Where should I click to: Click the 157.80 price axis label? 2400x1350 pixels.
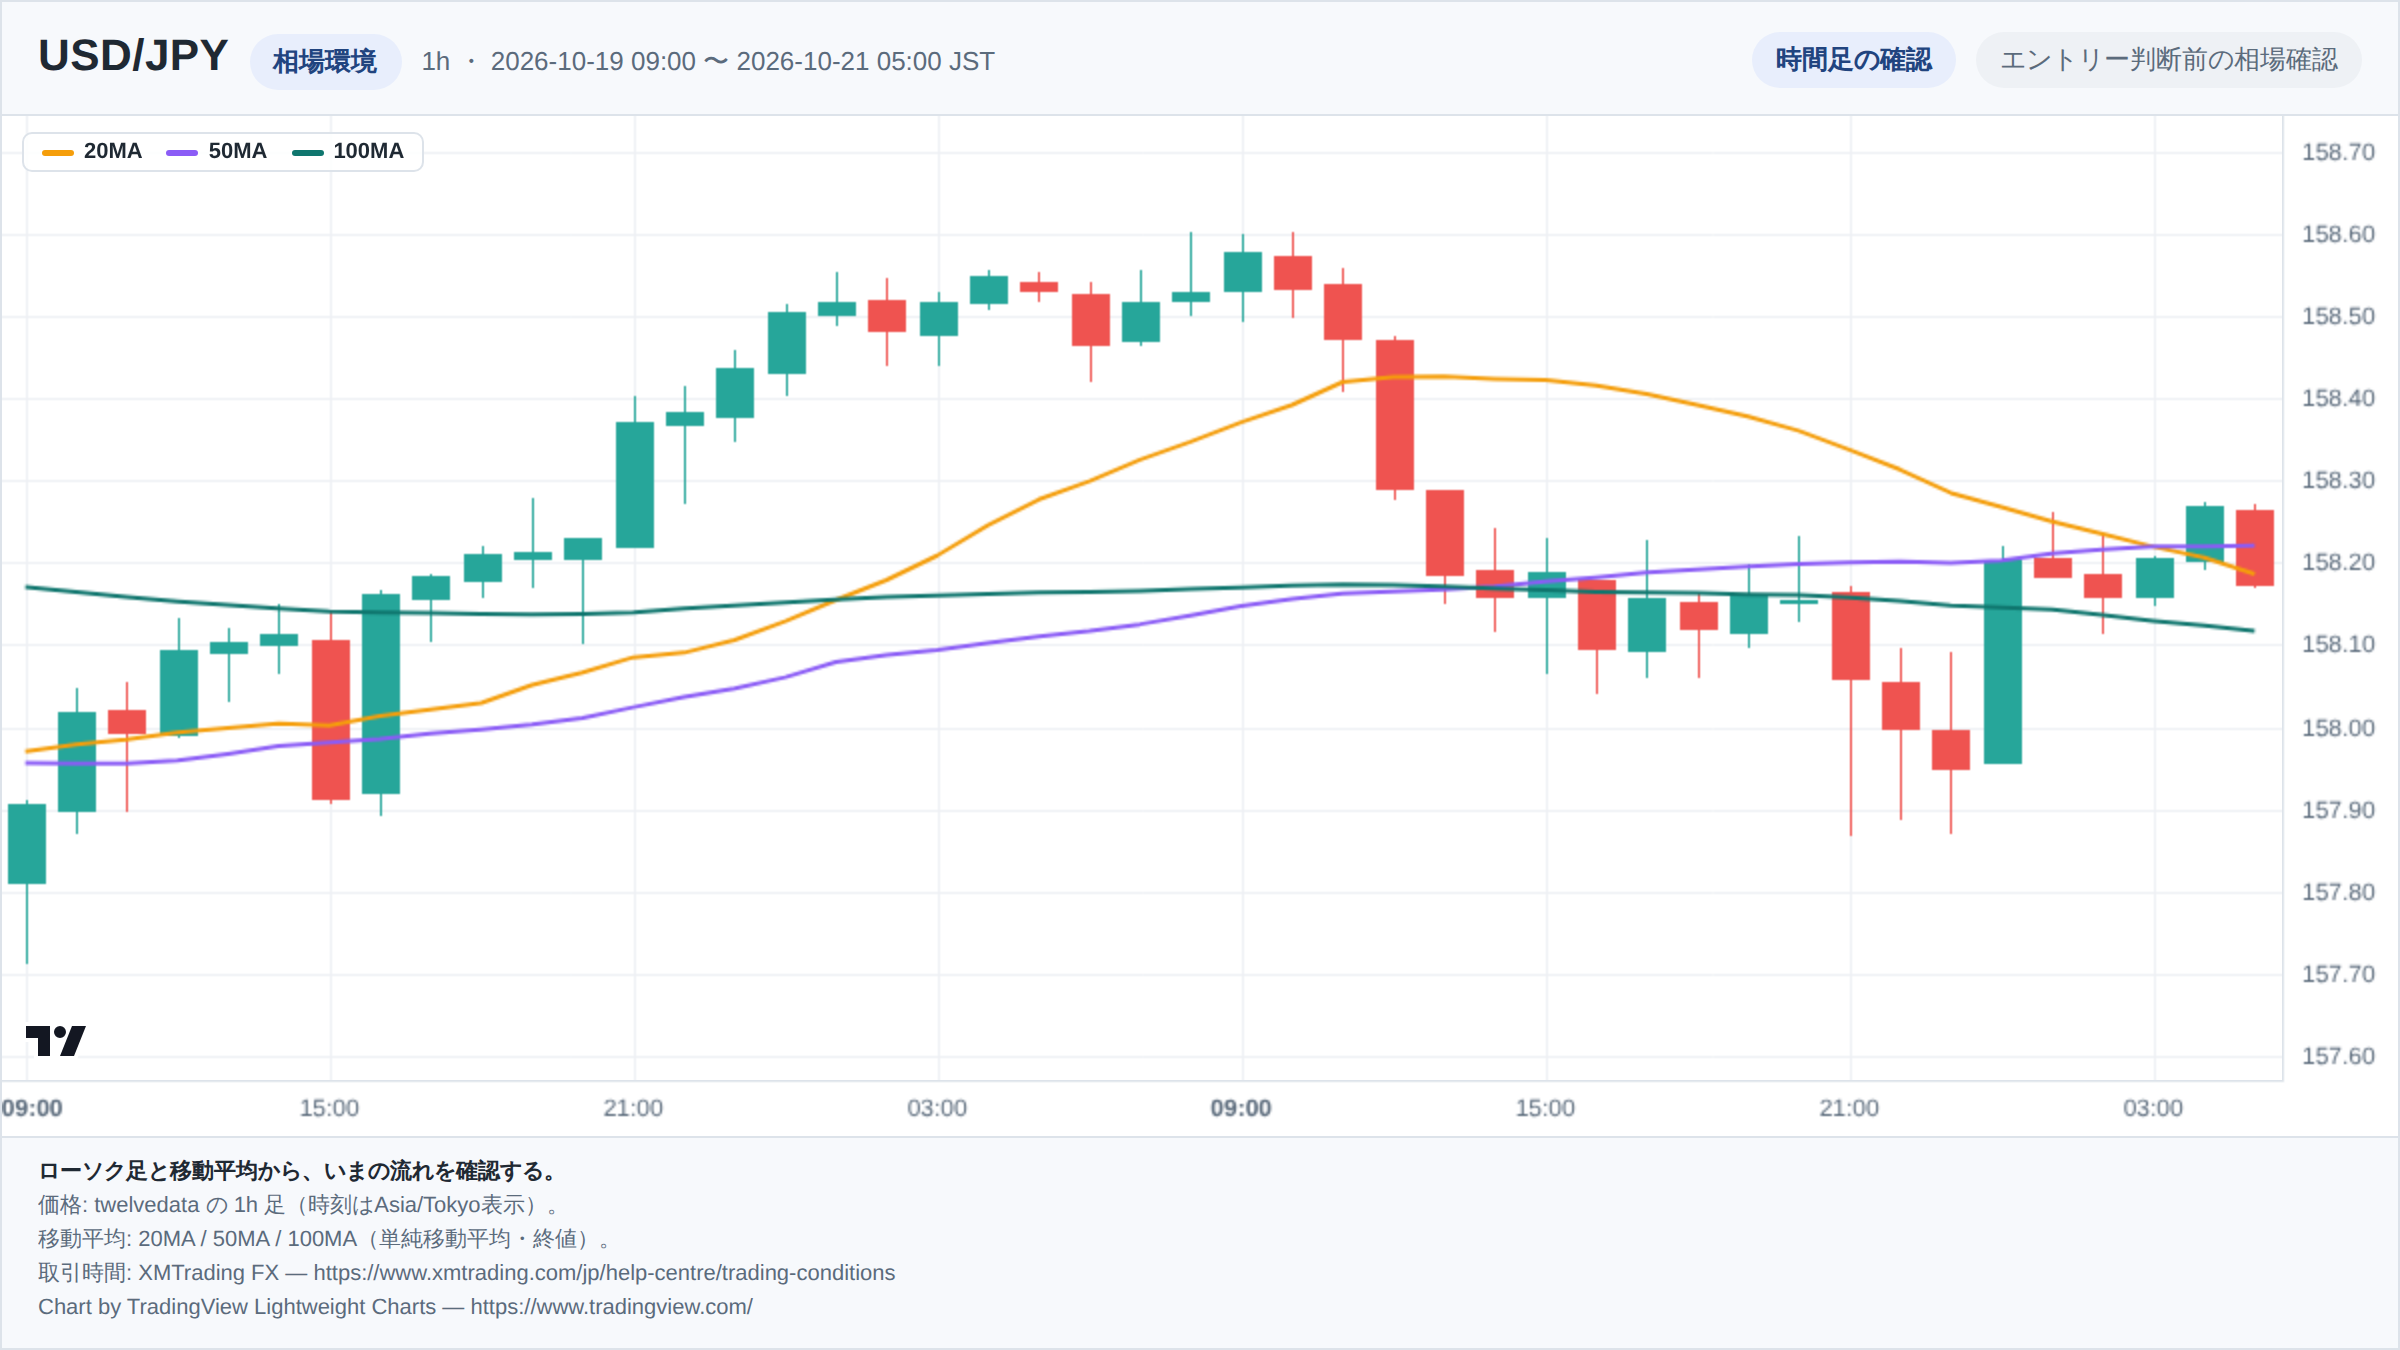click(2338, 892)
